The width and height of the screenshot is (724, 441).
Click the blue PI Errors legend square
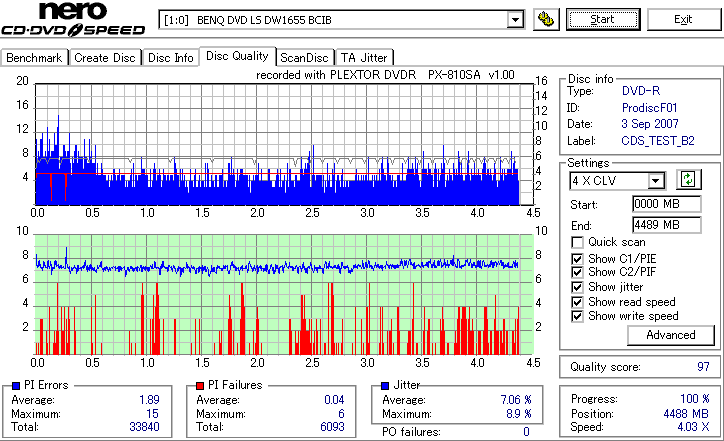[16, 386]
